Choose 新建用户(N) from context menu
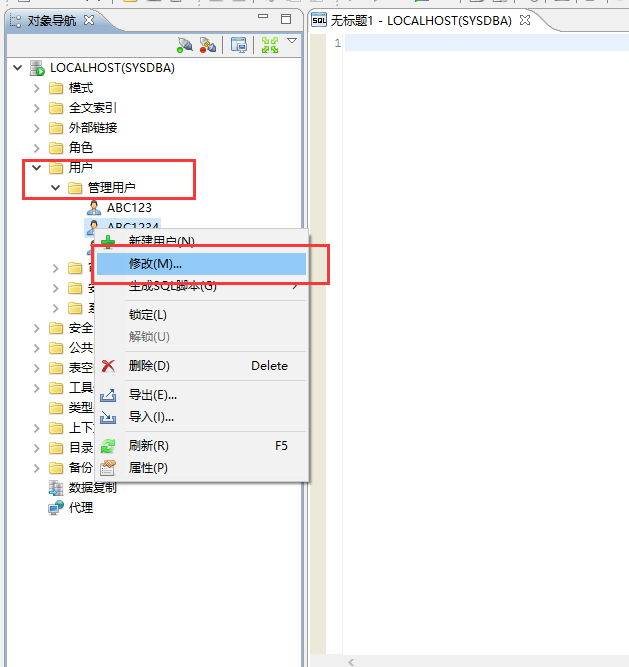 click(201, 241)
